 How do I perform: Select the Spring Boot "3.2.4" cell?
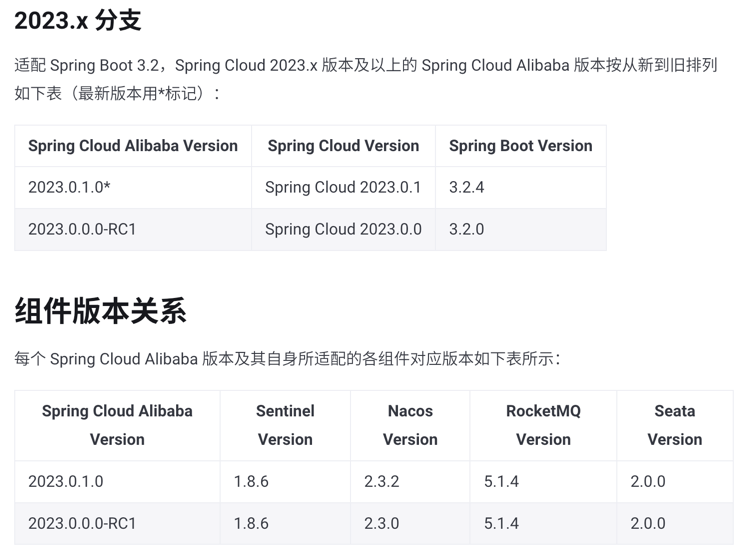[467, 188]
